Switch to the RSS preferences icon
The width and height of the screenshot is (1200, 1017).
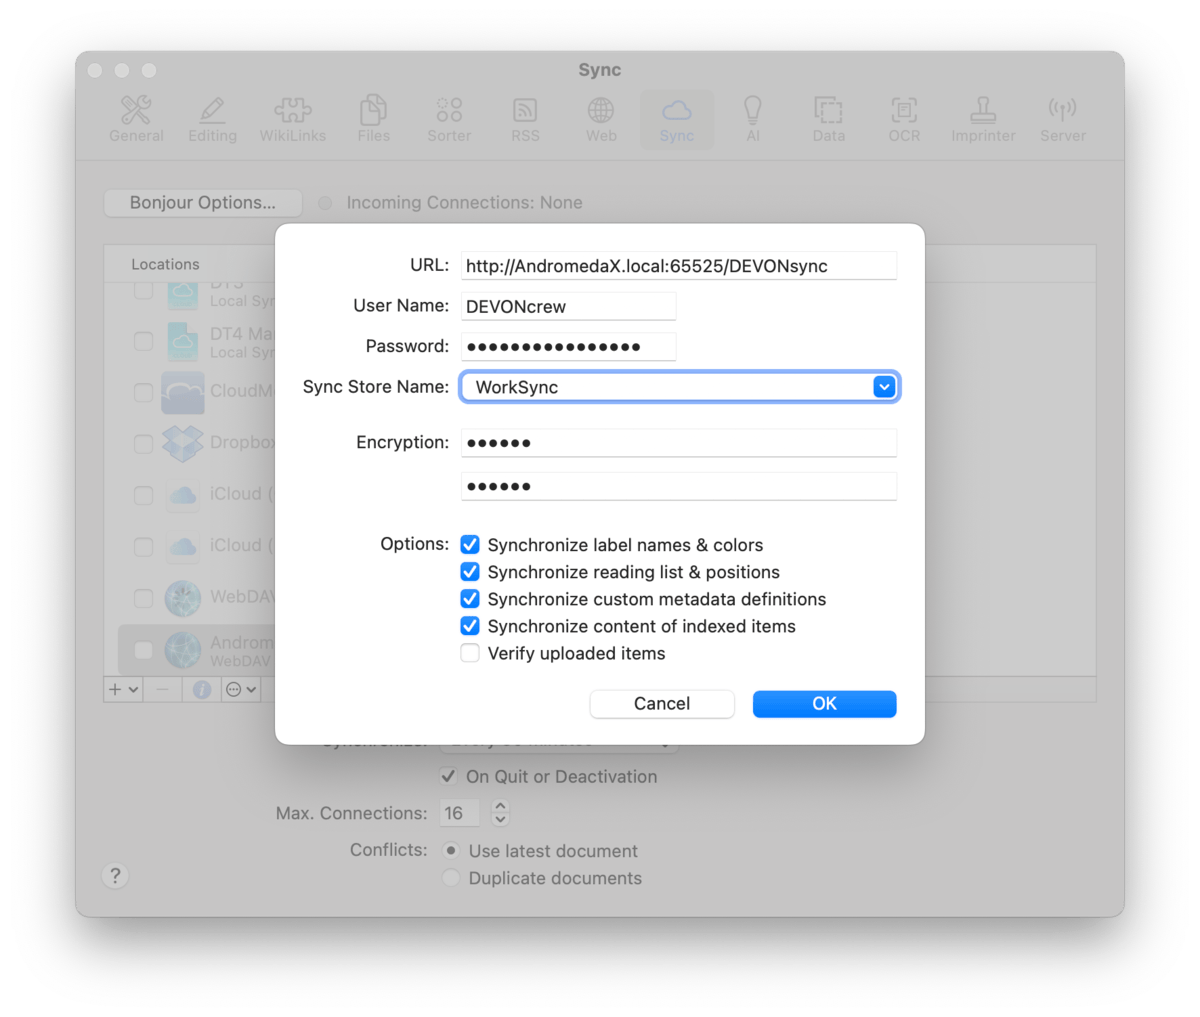click(525, 120)
